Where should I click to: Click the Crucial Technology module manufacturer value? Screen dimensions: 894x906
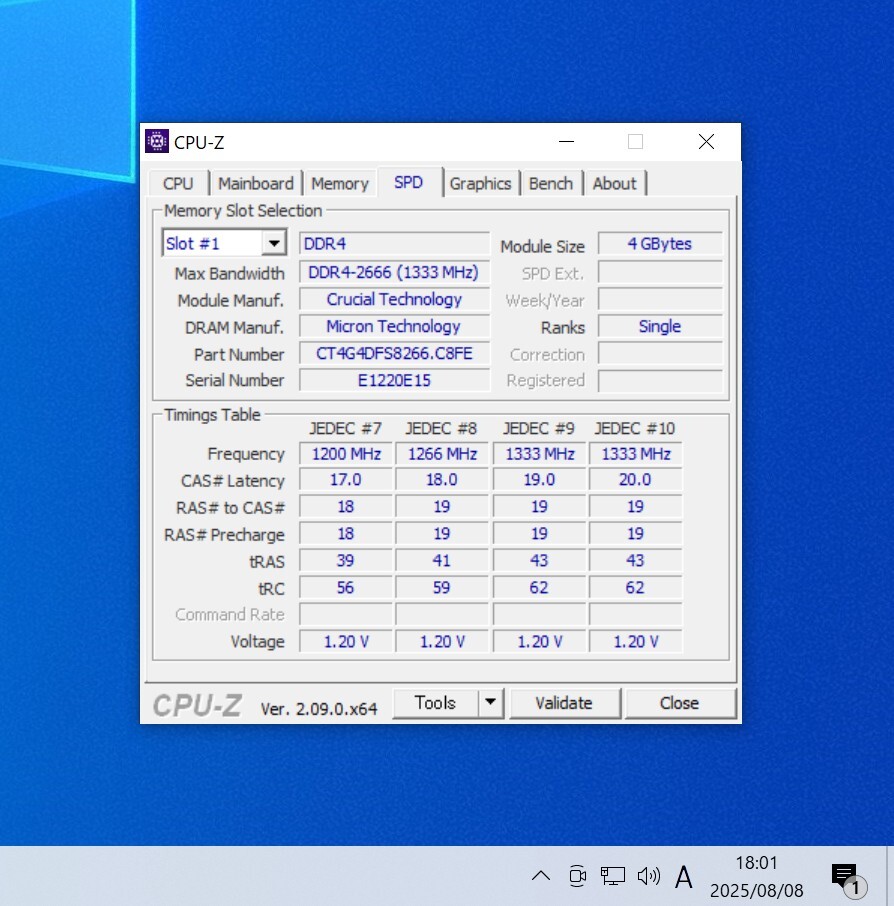click(x=394, y=299)
